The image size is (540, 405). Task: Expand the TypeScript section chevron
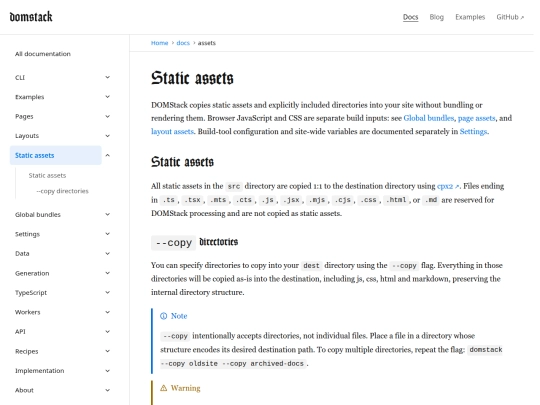(x=107, y=292)
